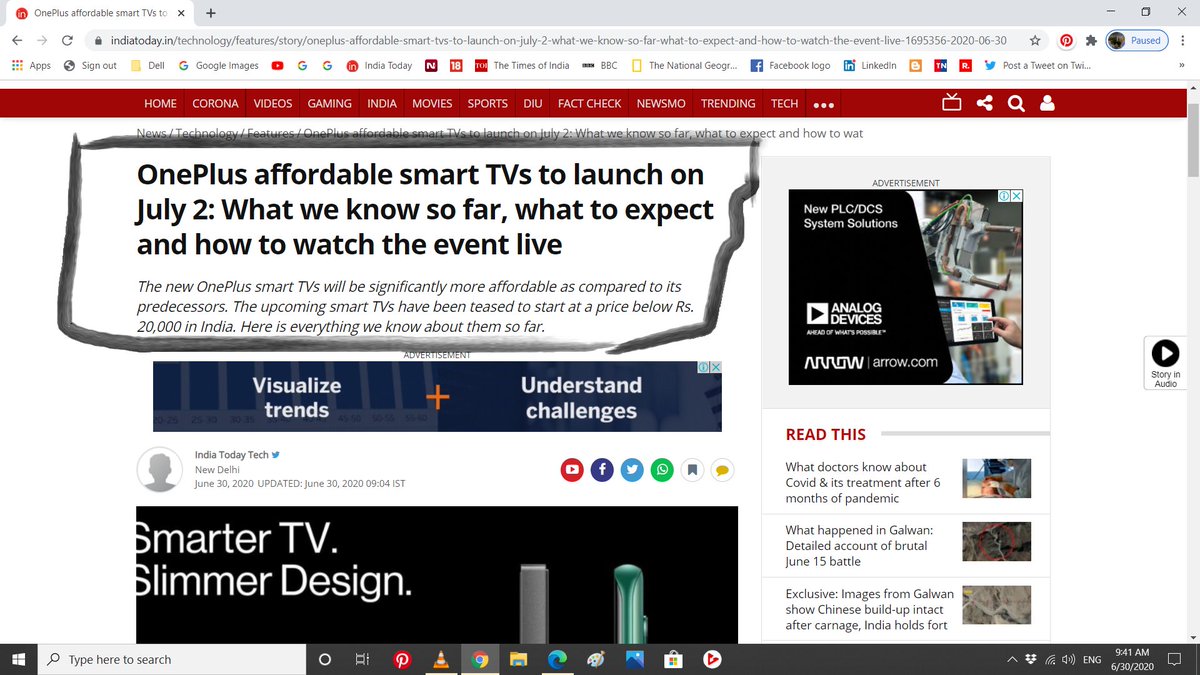
Task: Toggle the address bar bookmark star
Action: (1035, 40)
